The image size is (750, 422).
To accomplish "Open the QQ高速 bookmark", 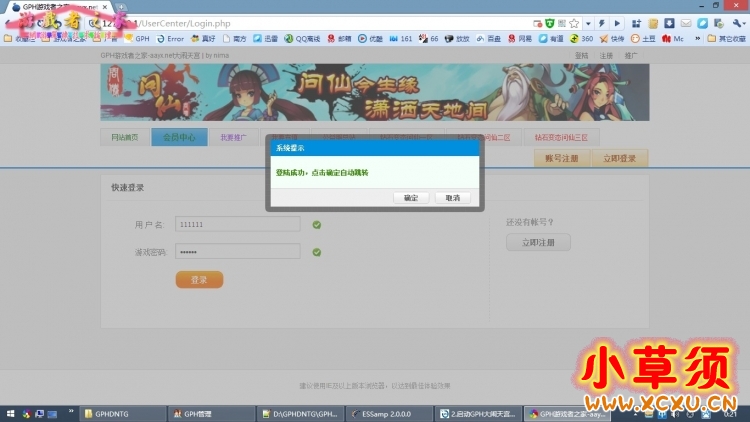I will click(305, 39).
